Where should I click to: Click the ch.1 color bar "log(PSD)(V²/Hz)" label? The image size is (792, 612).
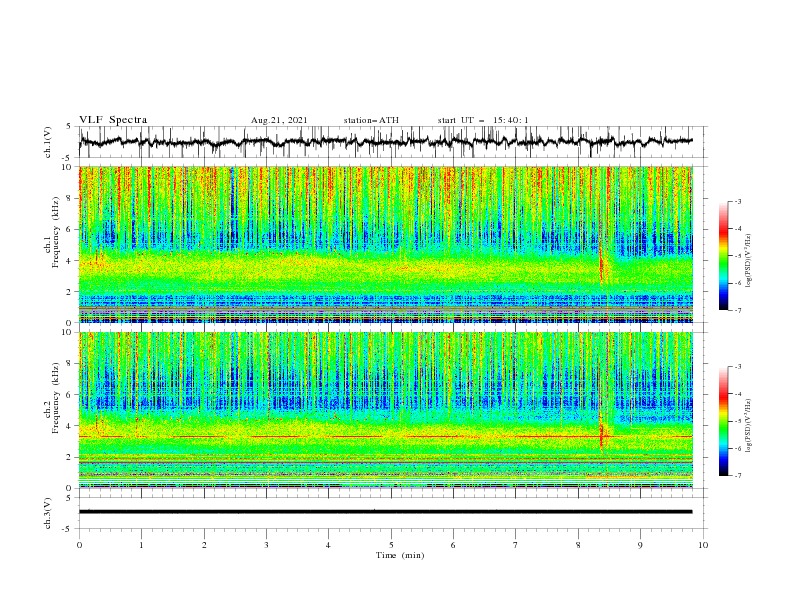(x=749, y=261)
